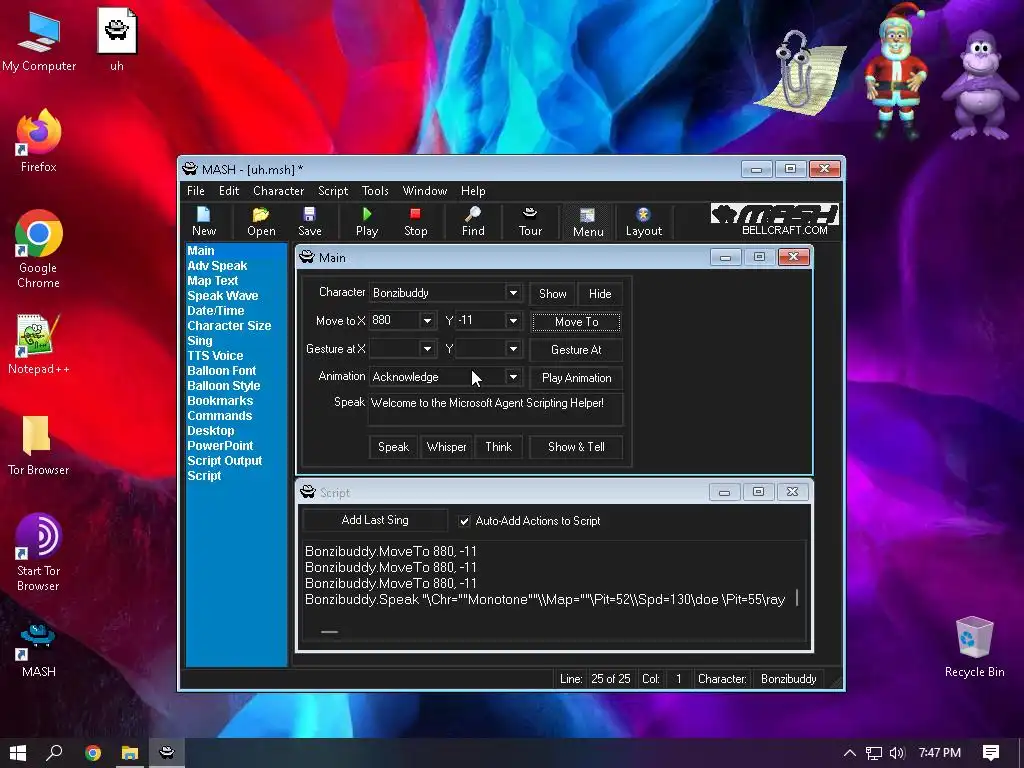Click in the script text editor area
This screenshot has height=768, width=1024.
tap(554, 591)
